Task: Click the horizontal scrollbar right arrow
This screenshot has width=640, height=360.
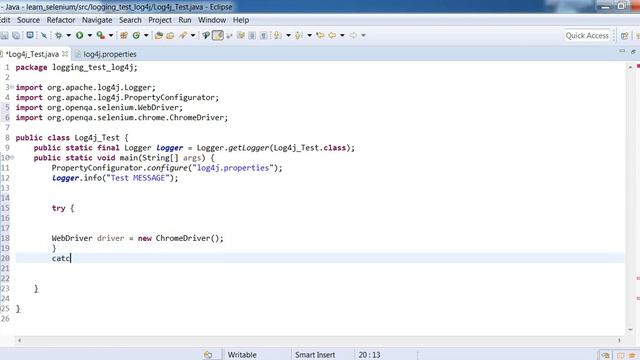Action: 619,340
